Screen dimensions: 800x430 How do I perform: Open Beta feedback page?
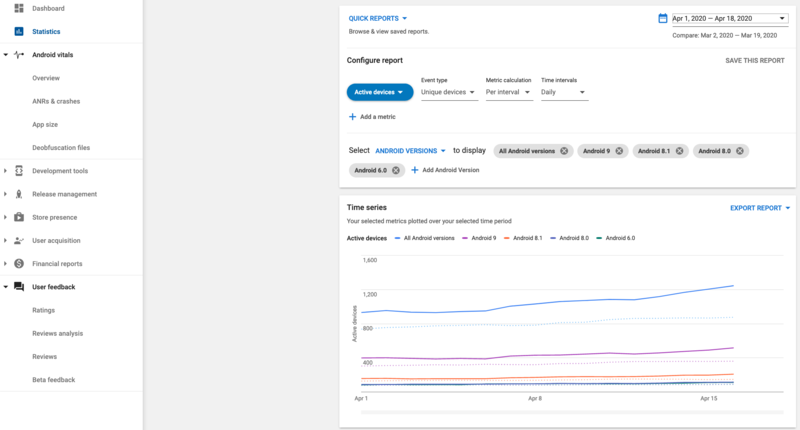coord(54,380)
